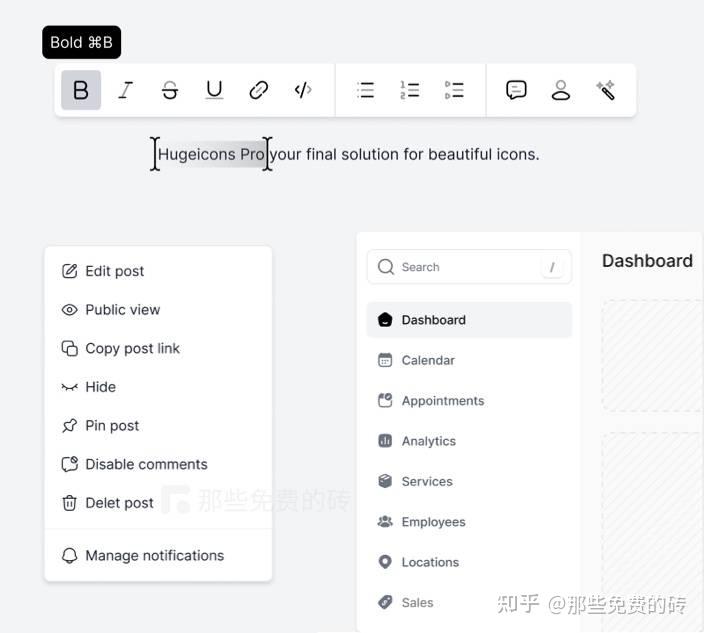Viewport: 704px width, 633px height.
Task: Click the magnifier icon in Search box
Action: 386,267
